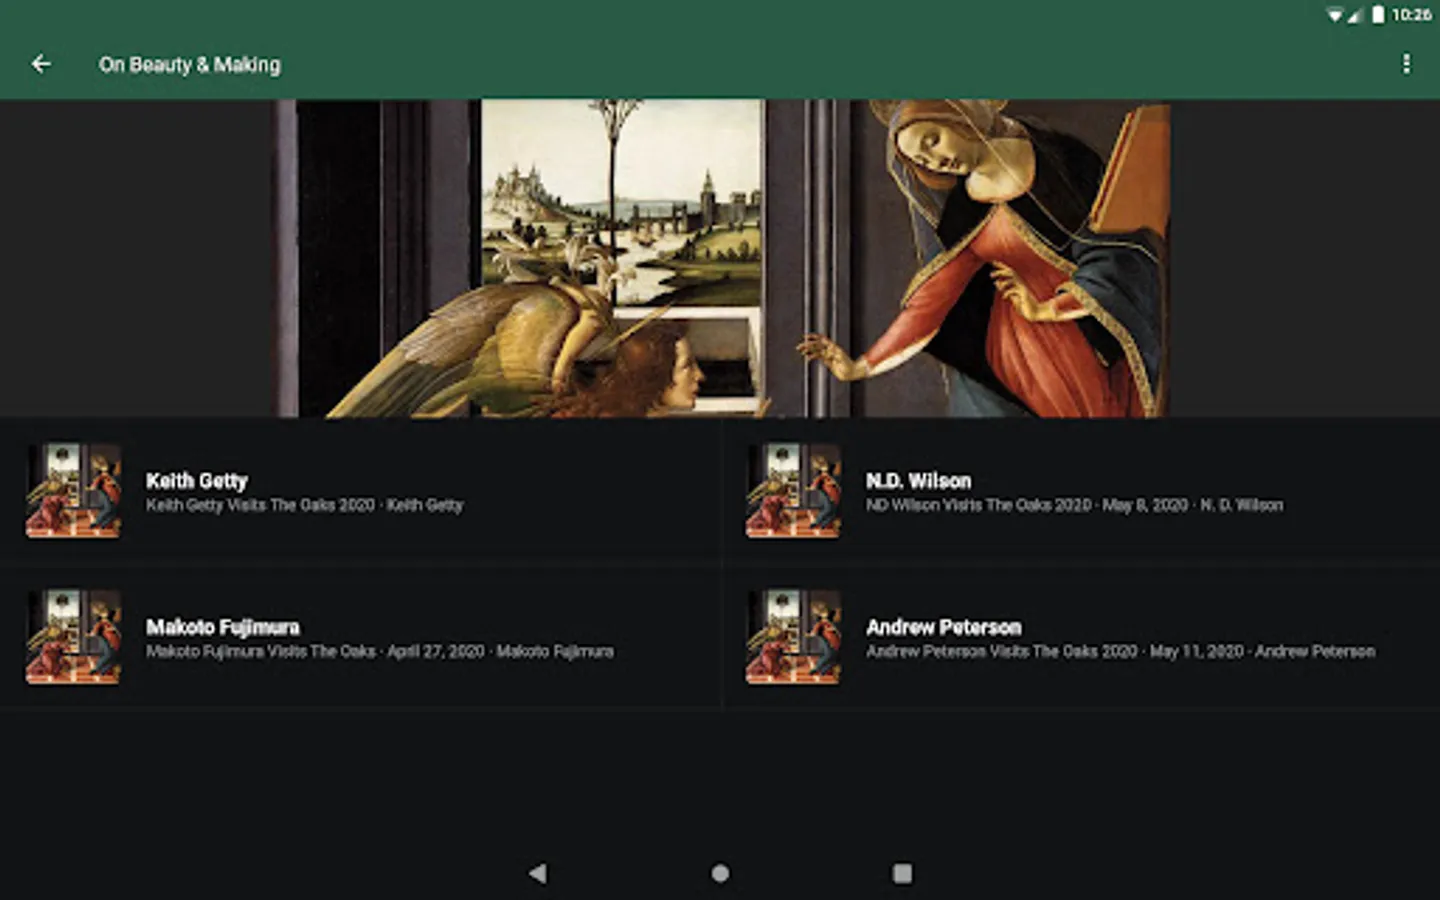Click 'Keith Getty Visits The Oaks 2020' subtitle

[260, 505]
